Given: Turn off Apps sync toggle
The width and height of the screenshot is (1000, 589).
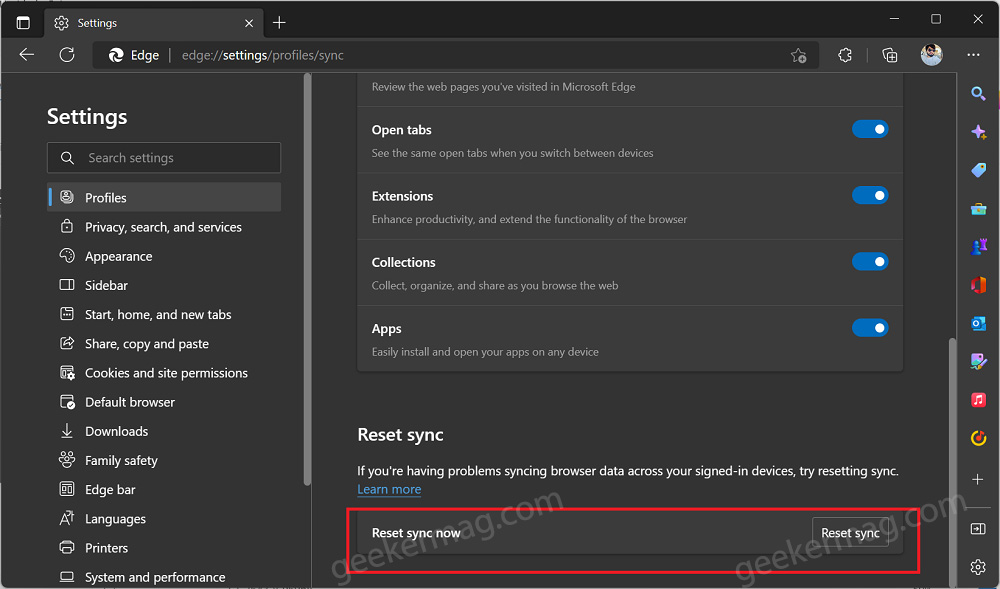Looking at the screenshot, I should pyautogui.click(x=870, y=328).
